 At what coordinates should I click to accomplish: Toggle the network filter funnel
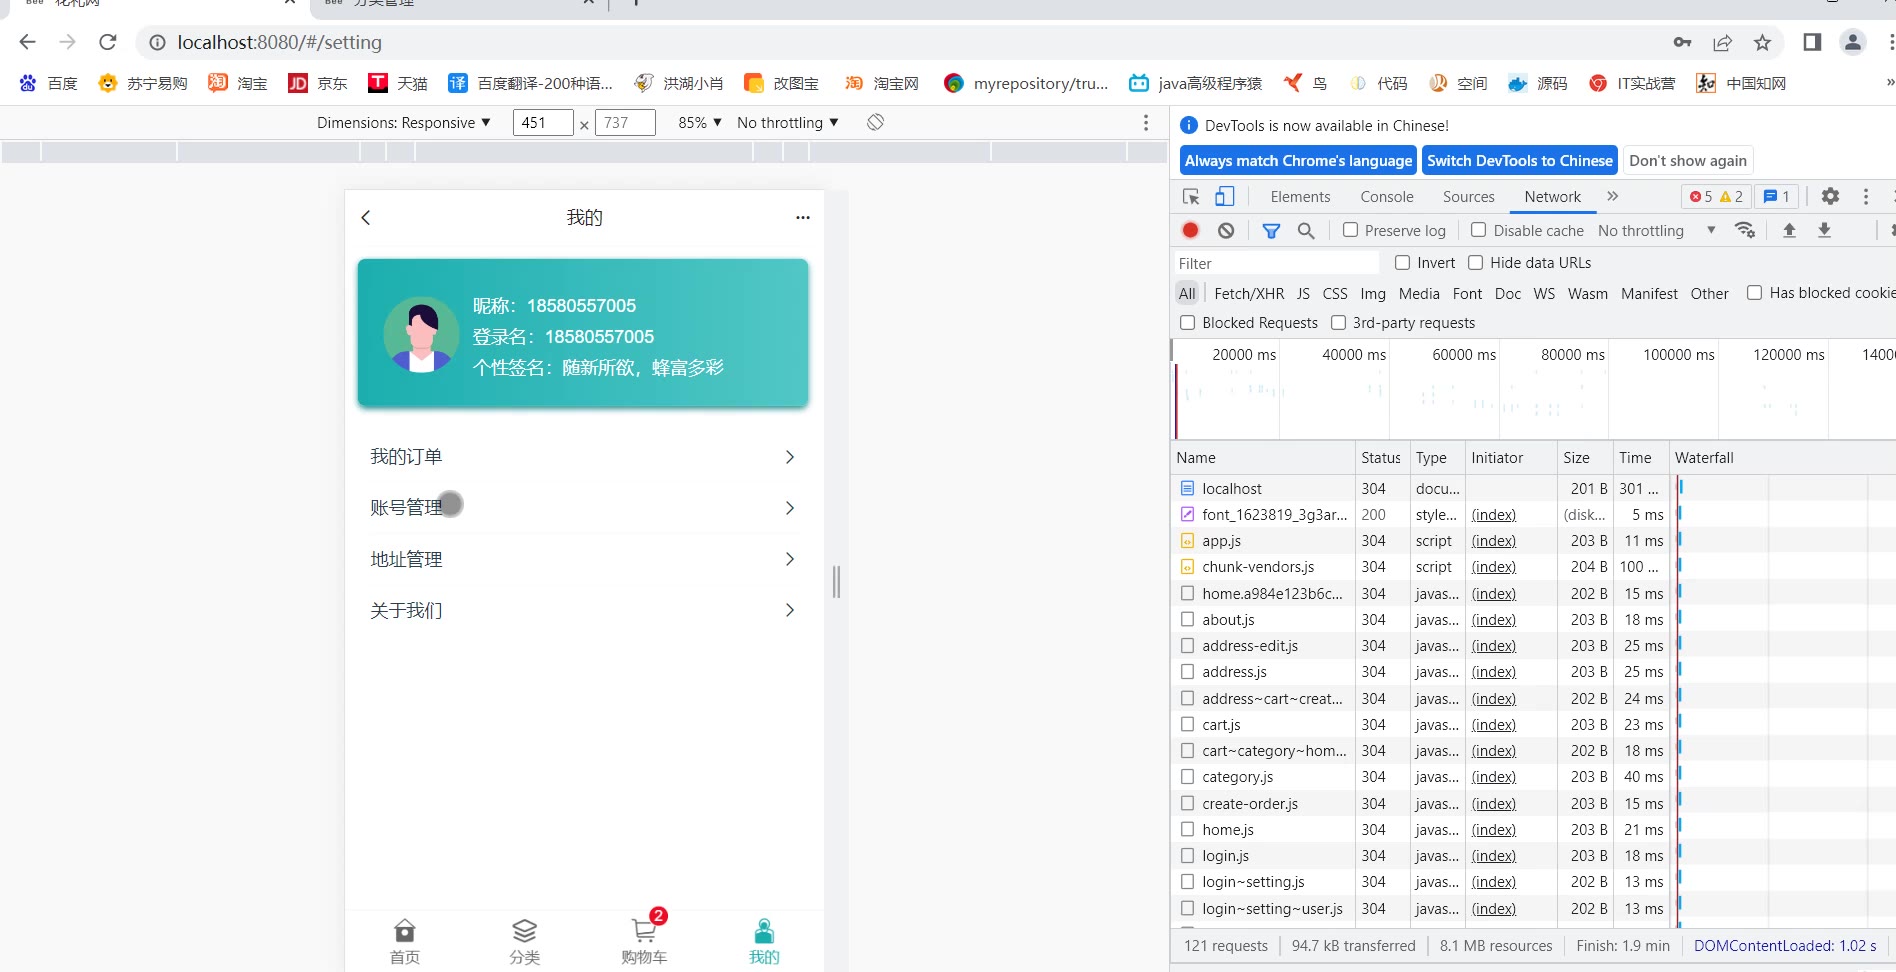(1271, 230)
